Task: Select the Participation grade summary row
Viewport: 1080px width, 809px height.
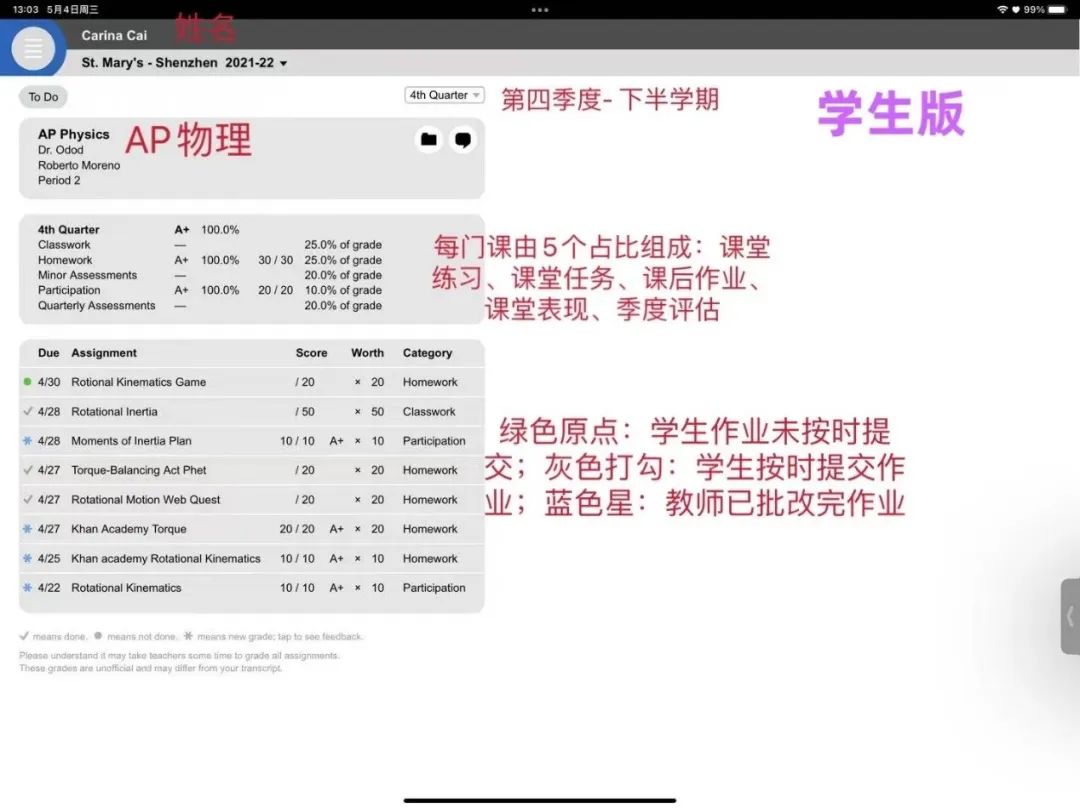Action: click(x=209, y=290)
